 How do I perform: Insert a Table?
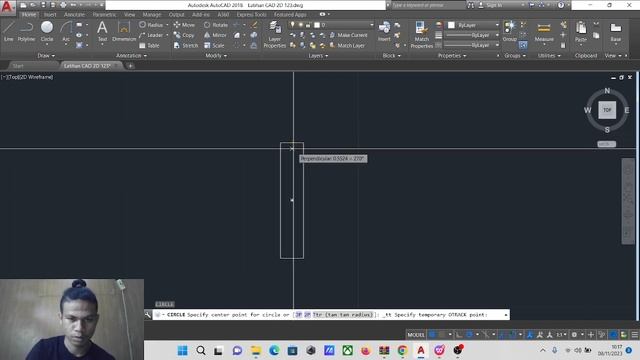tap(149, 45)
